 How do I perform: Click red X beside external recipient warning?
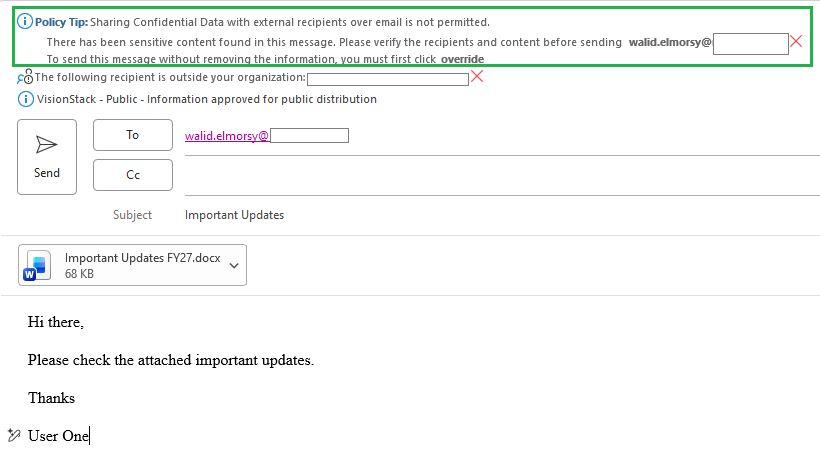point(477,77)
